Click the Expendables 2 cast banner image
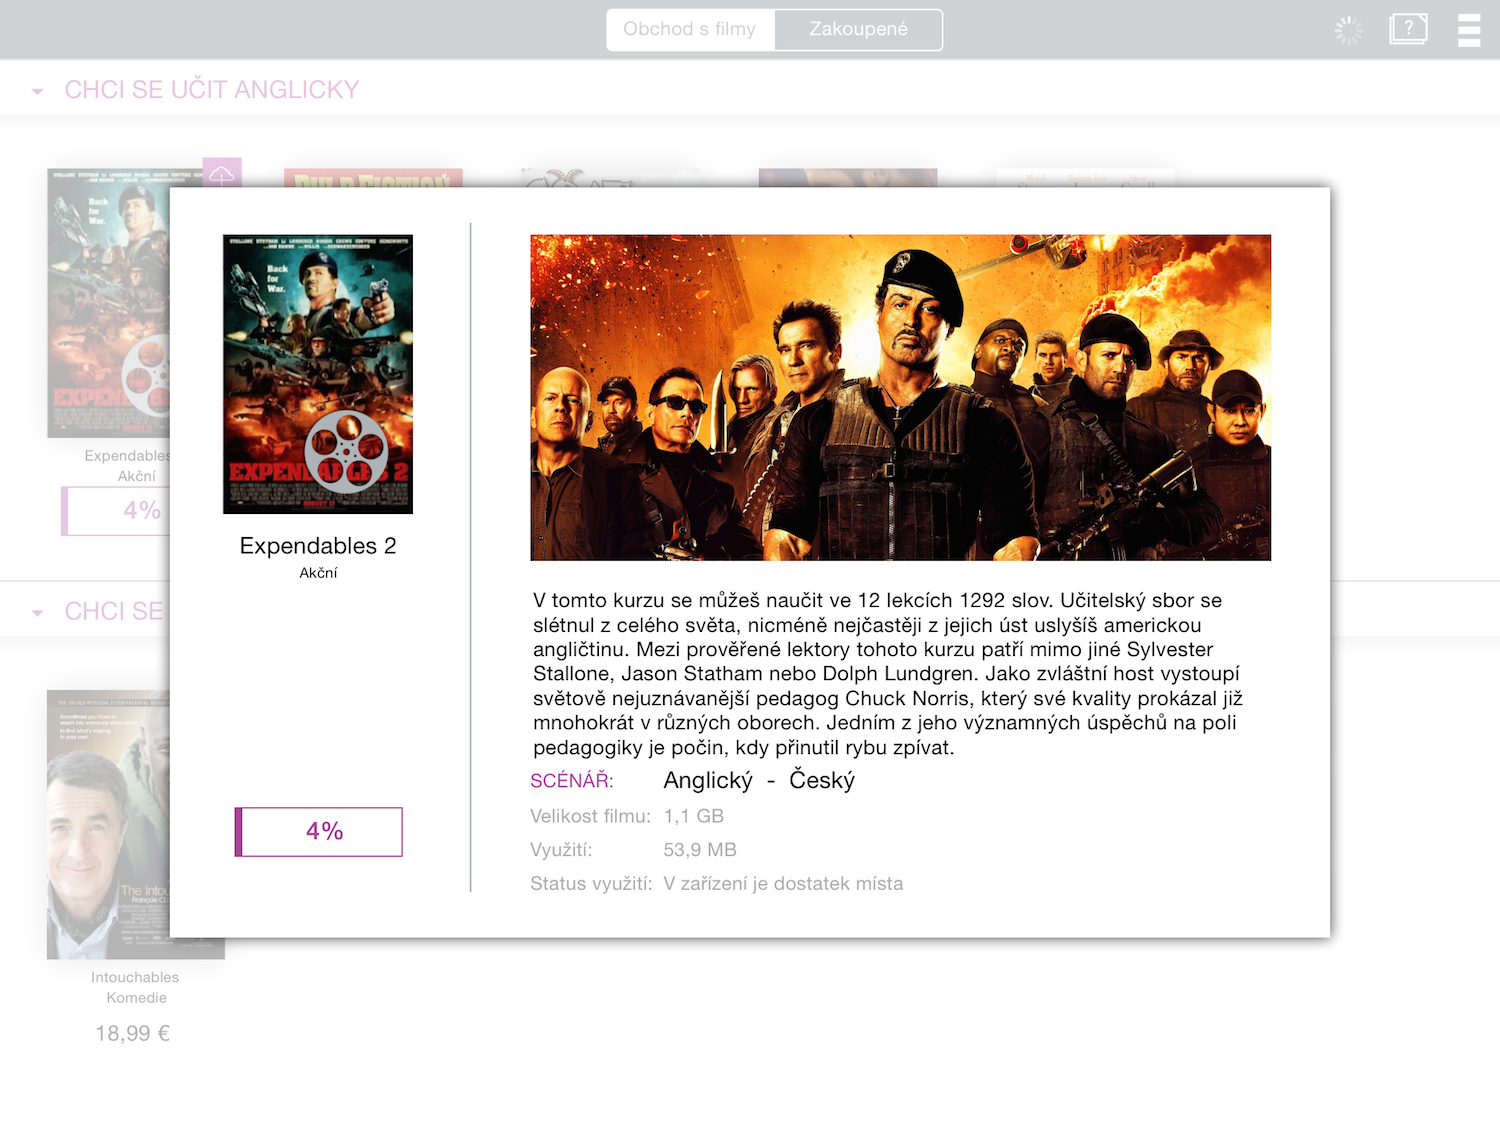The image size is (1500, 1125). [x=900, y=397]
